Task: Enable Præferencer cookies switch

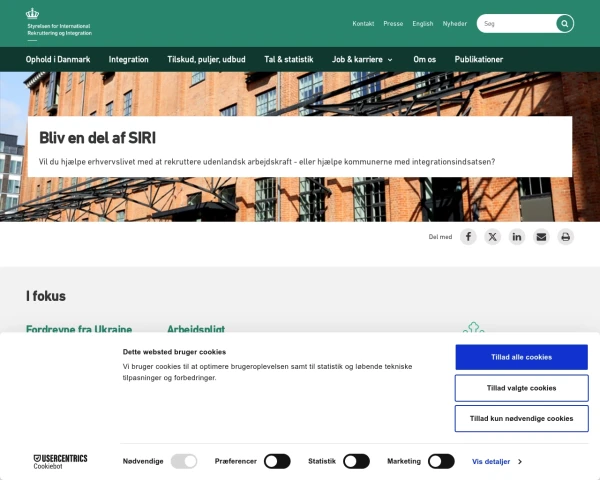Action: [x=277, y=461]
